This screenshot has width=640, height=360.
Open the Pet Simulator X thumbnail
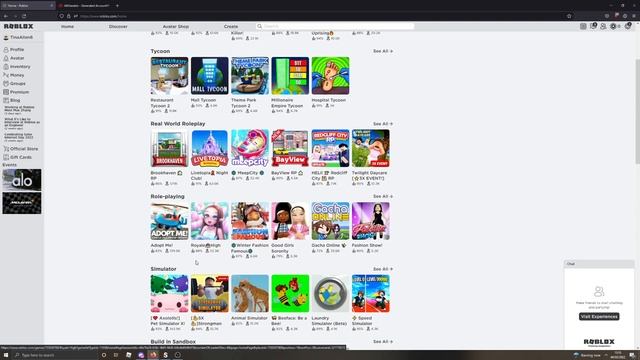click(x=169, y=293)
